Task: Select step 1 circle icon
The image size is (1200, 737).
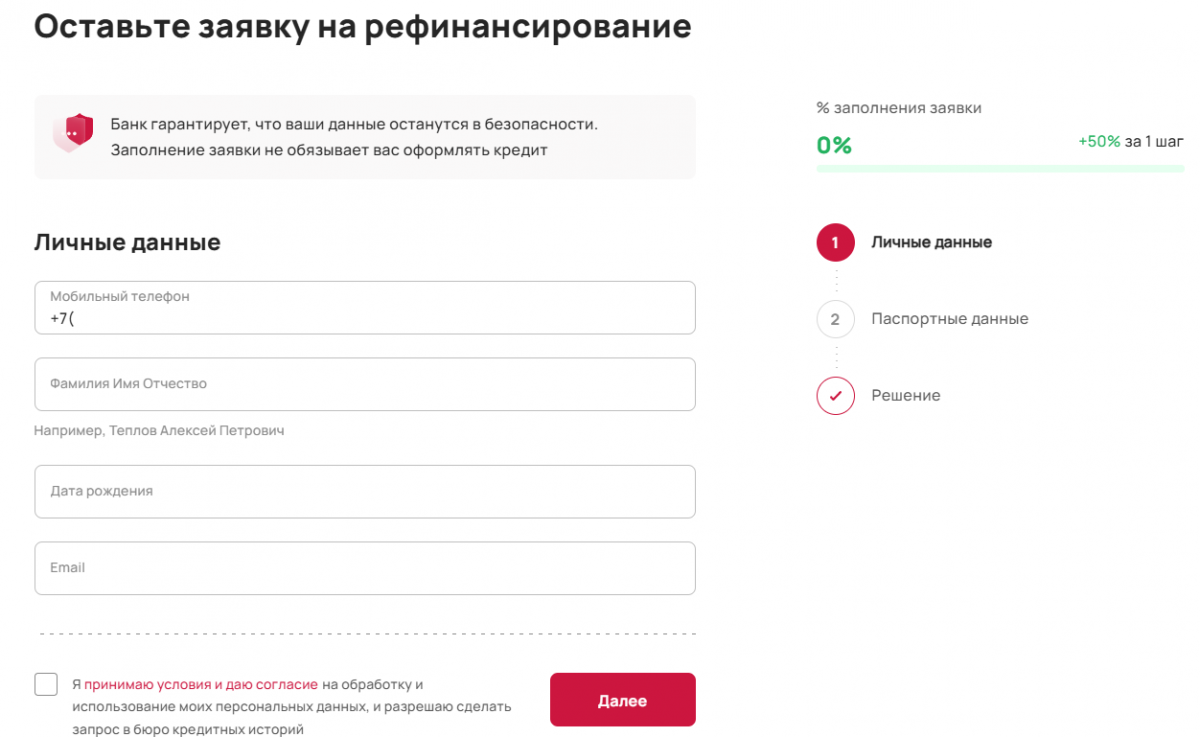Action: pos(835,242)
